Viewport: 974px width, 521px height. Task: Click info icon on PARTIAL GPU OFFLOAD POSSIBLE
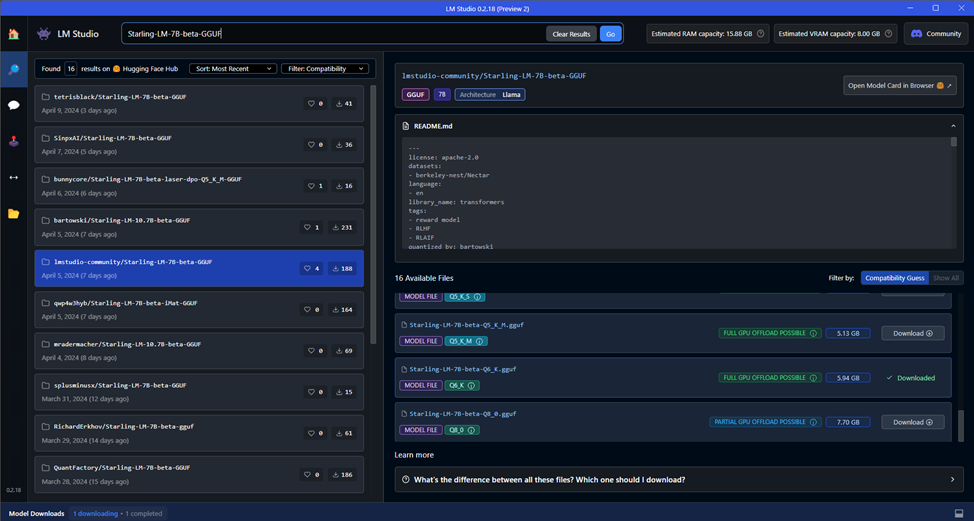(x=812, y=422)
